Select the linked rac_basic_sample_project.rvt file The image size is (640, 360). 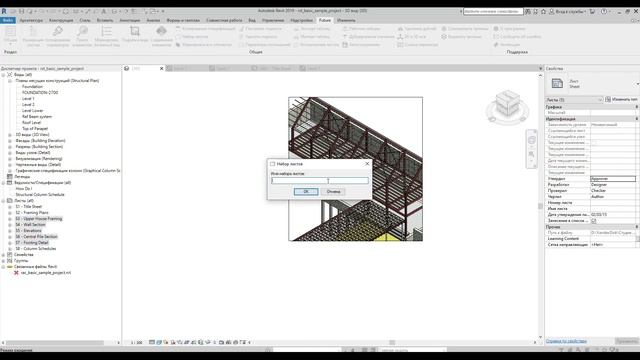(x=46, y=273)
